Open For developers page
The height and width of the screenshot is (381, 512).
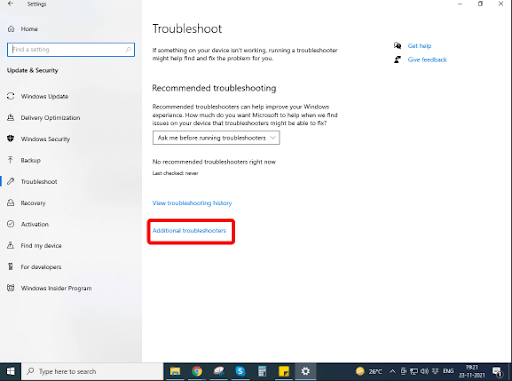[41, 267]
